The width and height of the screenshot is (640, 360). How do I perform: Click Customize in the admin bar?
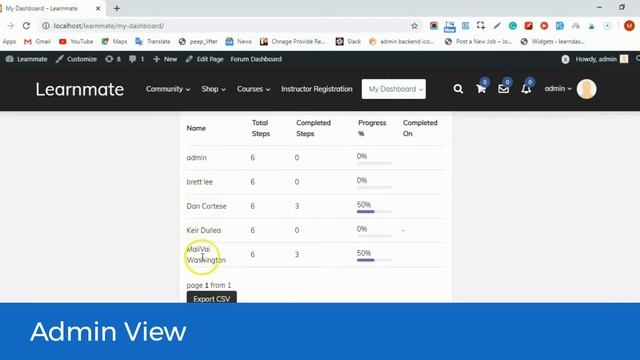76,59
